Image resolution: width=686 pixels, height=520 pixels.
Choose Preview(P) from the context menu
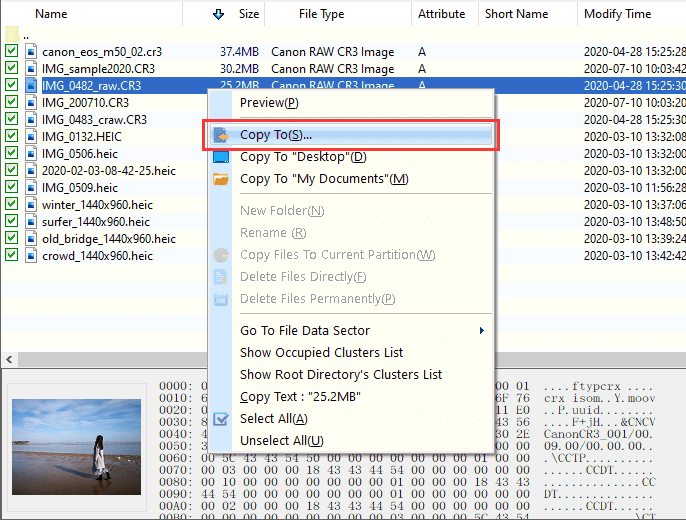pyautogui.click(x=269, y=103)
